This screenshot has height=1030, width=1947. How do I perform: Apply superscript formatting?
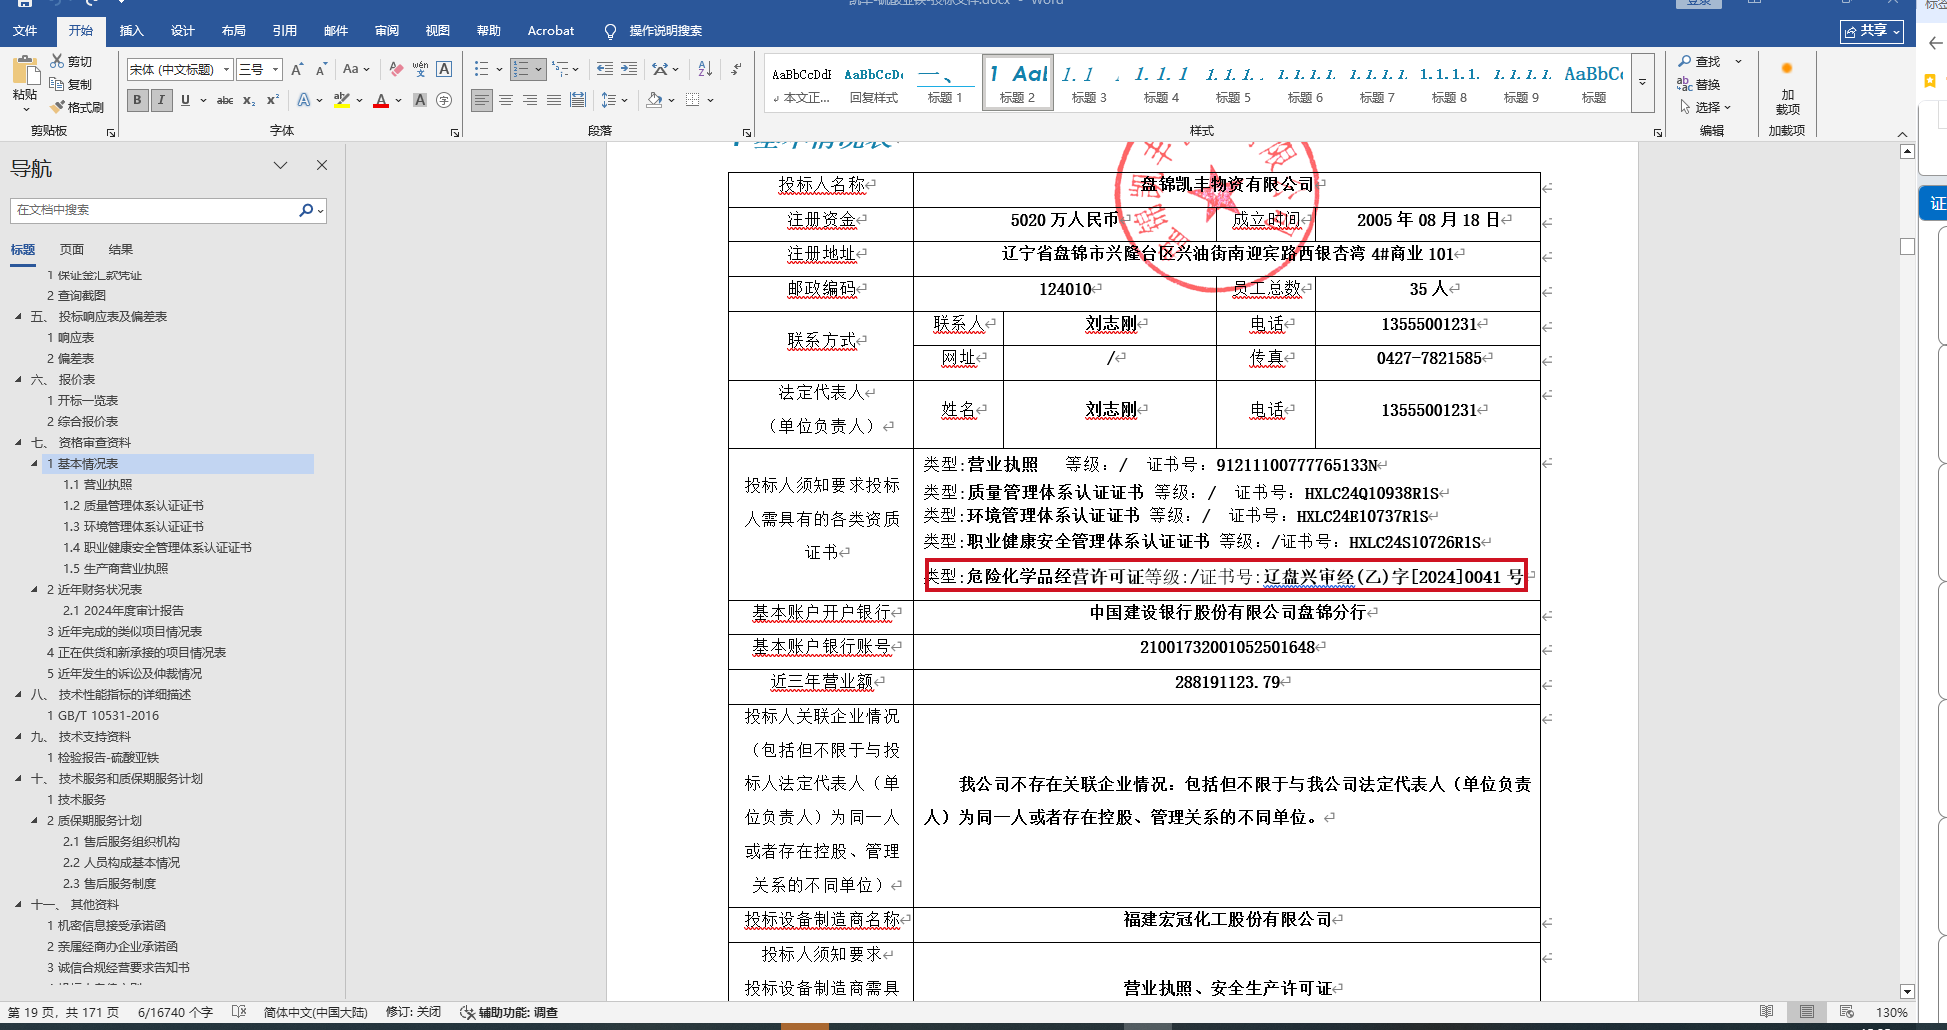coord(272,100)
